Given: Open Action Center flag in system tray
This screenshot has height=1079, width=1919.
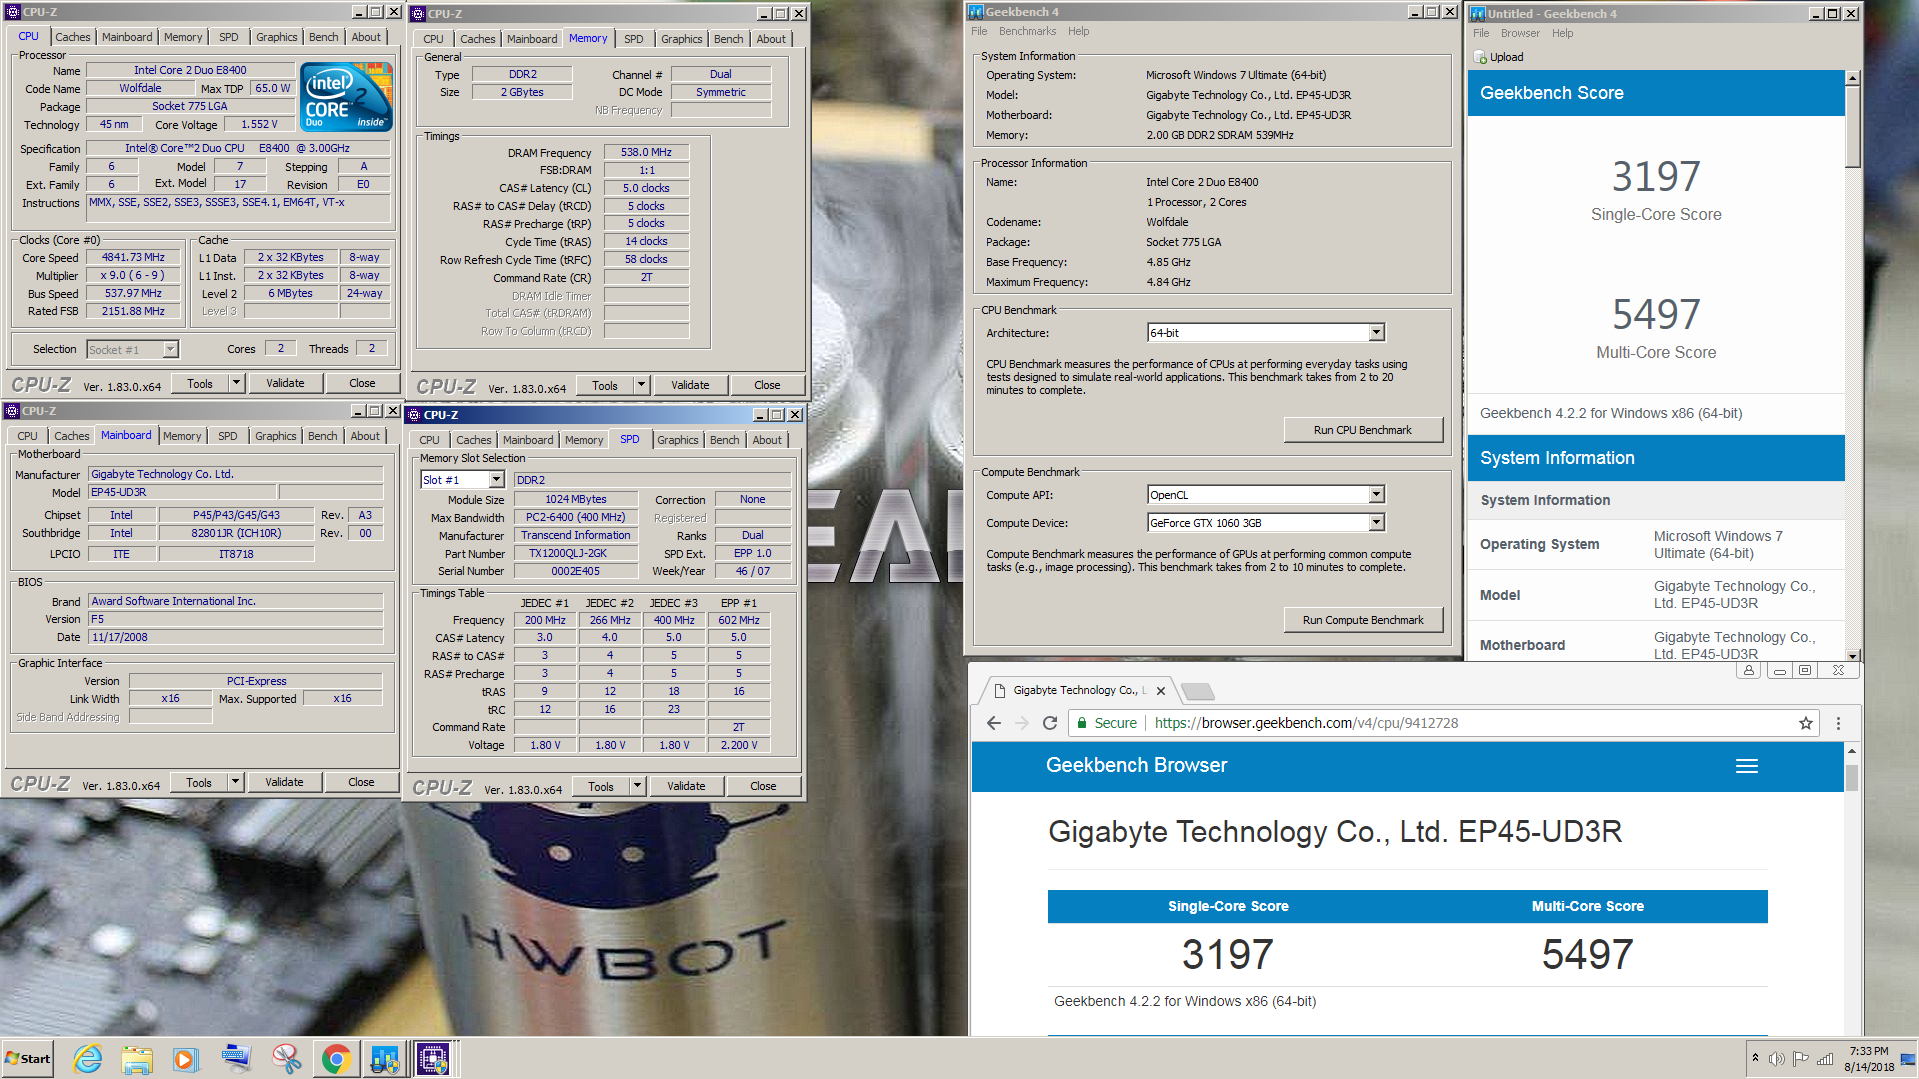Looking at the screenshot, I should tap(1800, 1059).
